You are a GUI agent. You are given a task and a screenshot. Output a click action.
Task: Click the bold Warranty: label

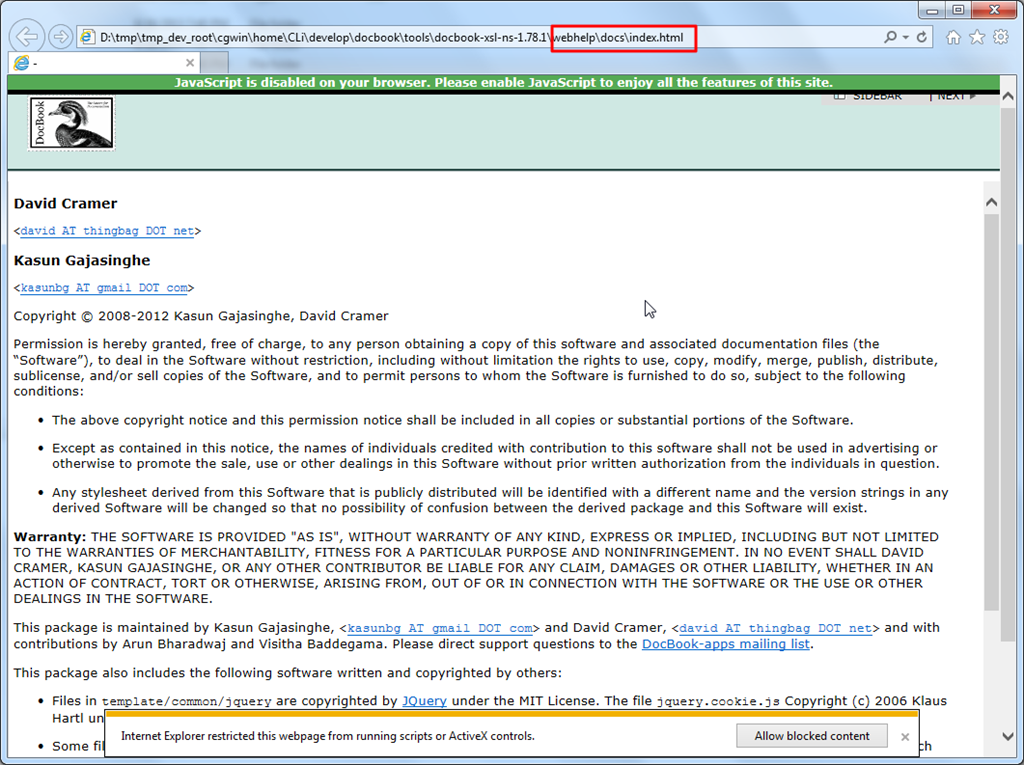tap(50, 537)
